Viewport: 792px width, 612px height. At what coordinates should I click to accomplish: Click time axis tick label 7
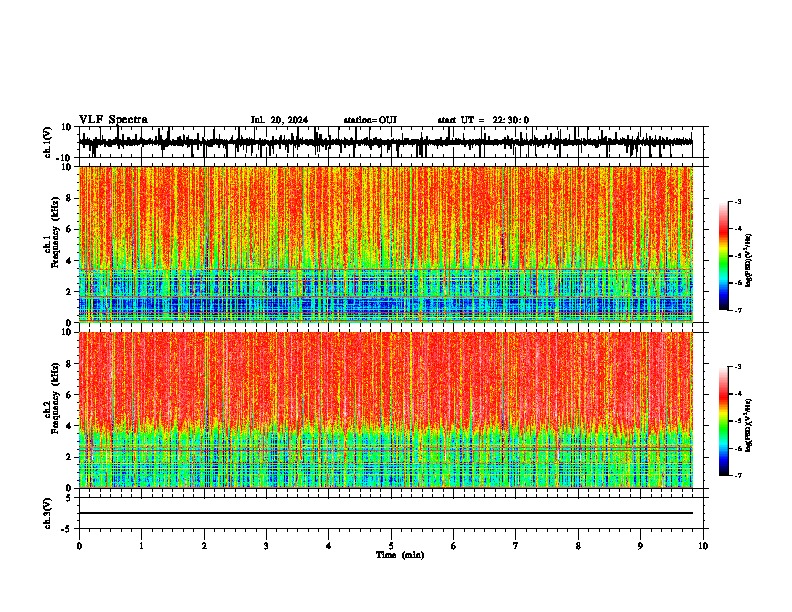click(x=516, y=546)
